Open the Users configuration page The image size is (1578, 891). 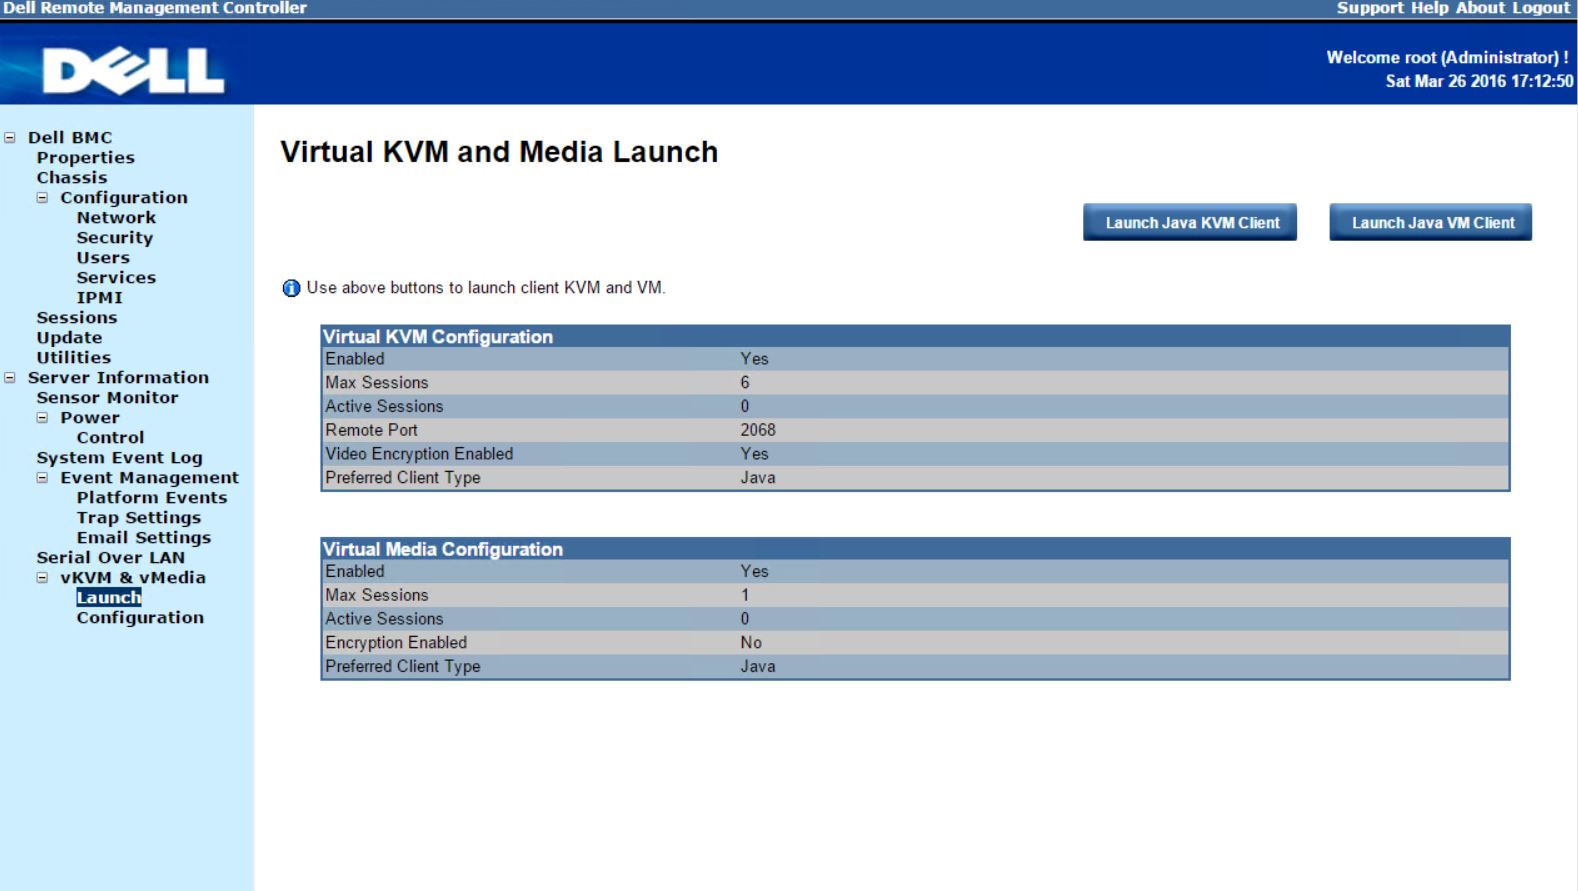[103, 258]
